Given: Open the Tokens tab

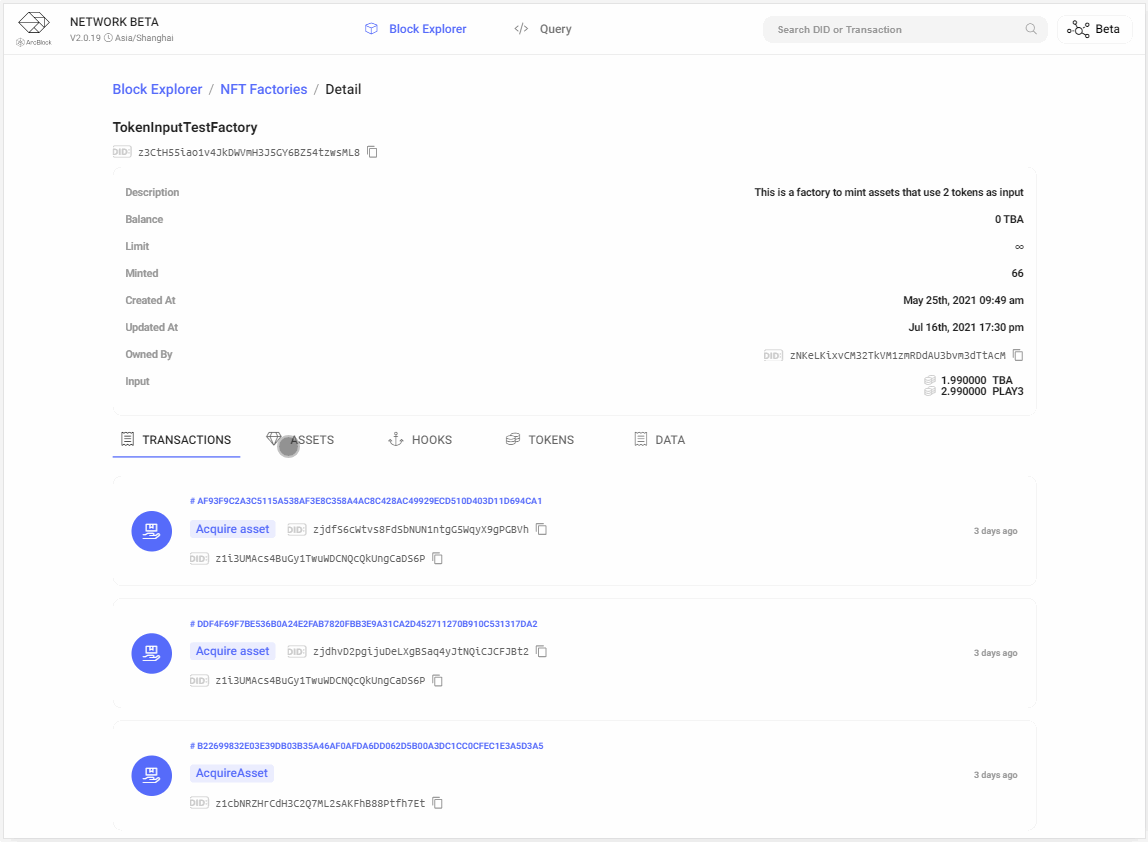Looking at the screenshot, I should tap(540, 440).
